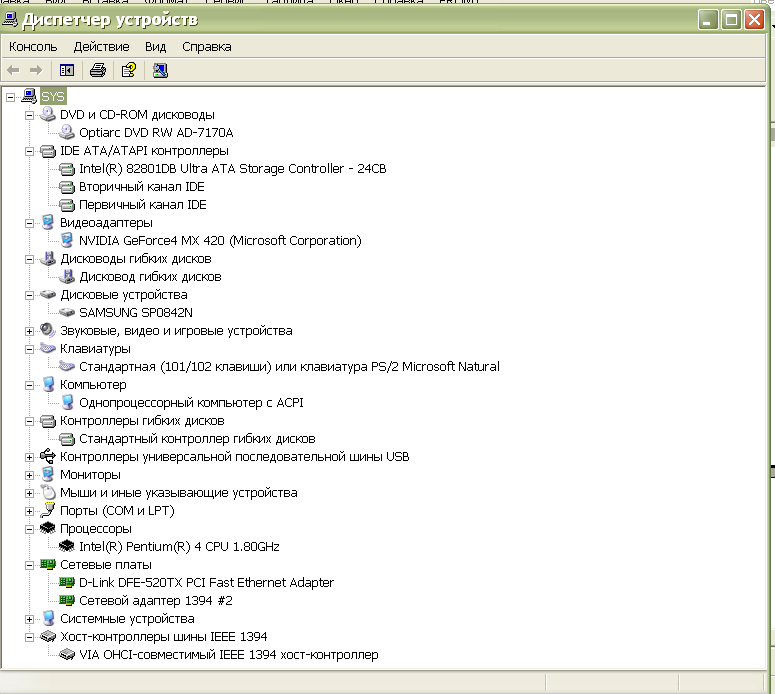
Task: Click the Хост-контроллеры шины IEEE 1394 icon
Action: pos(48,636)
